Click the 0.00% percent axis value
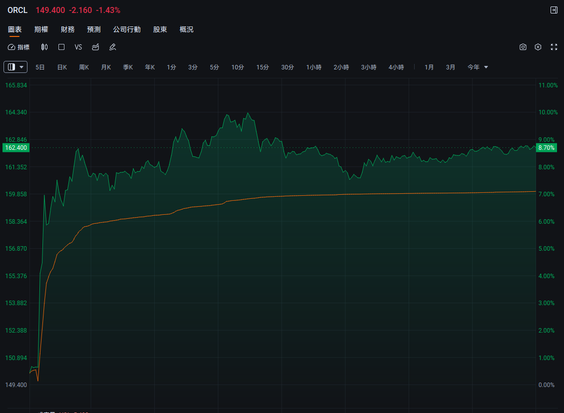This screenshot has height=413, width=564. pyautogui.click(x=546, y=385)
